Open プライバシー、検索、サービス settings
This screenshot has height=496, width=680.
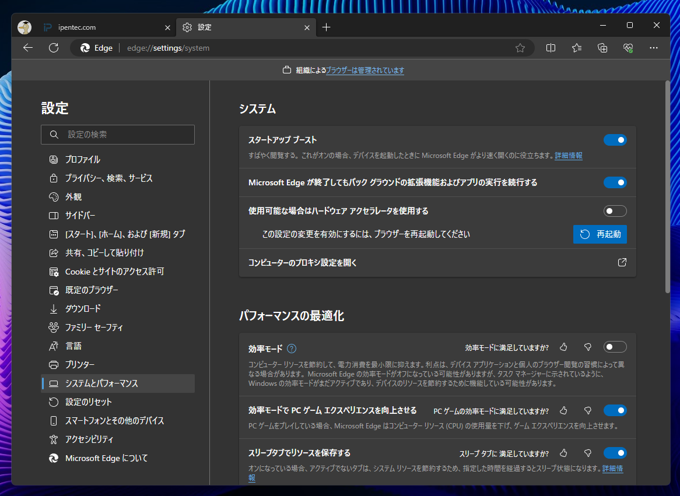click(118, 178)
